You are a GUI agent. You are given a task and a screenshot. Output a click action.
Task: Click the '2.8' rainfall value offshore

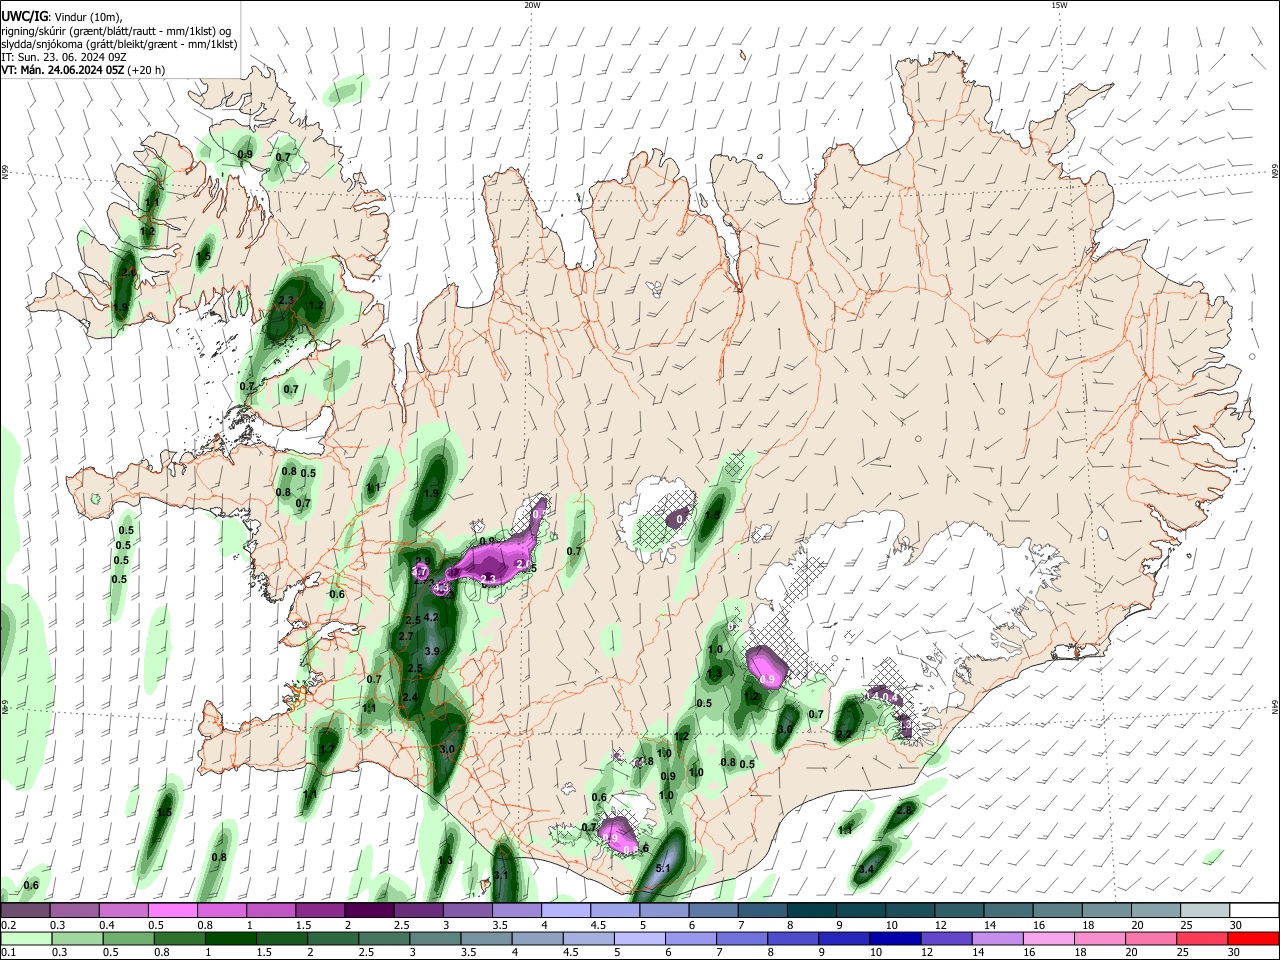[x=904, y=809]
